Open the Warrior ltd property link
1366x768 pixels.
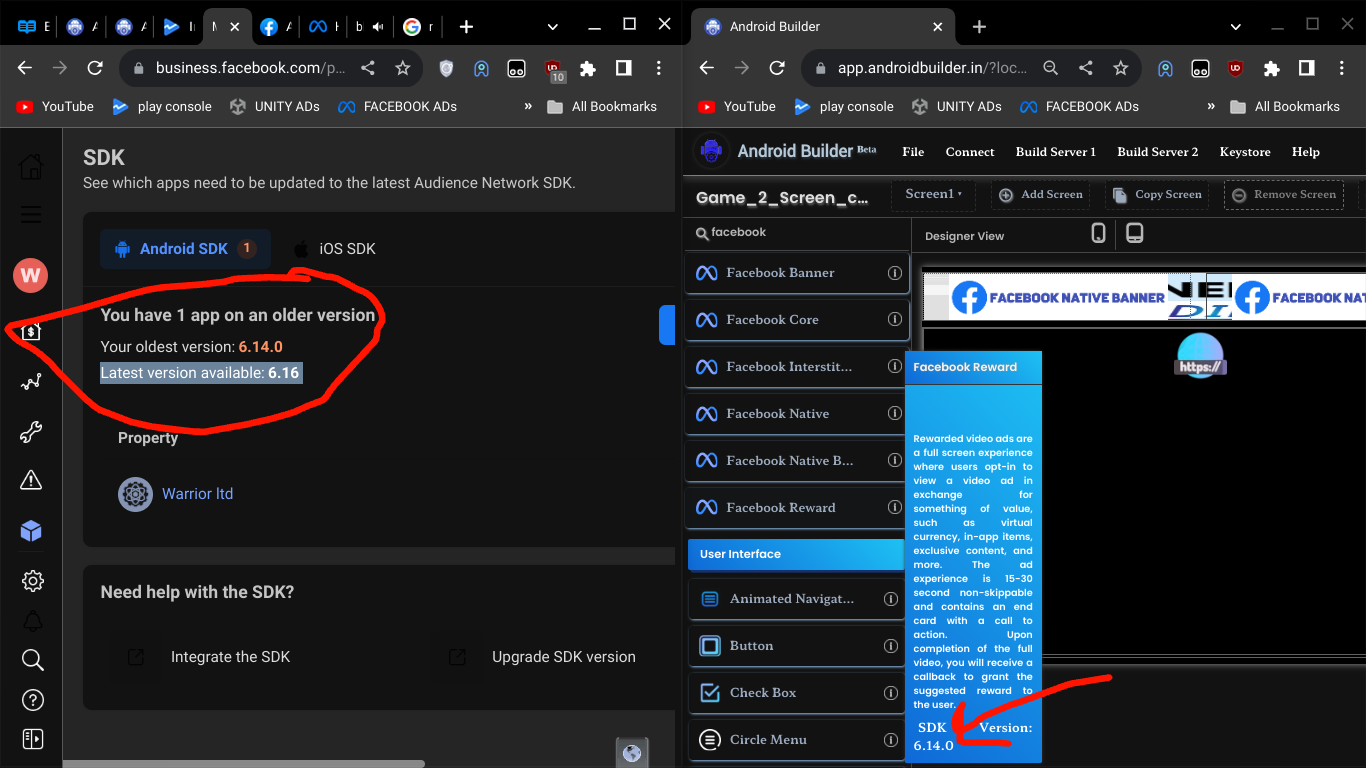click(x=197, y=494)
